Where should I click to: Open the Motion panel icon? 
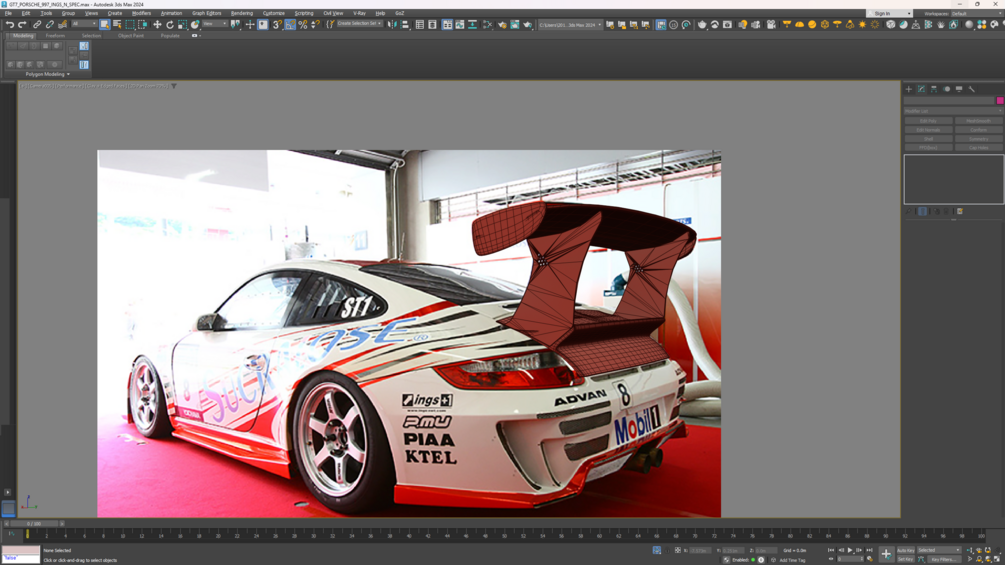pos(947,89)
